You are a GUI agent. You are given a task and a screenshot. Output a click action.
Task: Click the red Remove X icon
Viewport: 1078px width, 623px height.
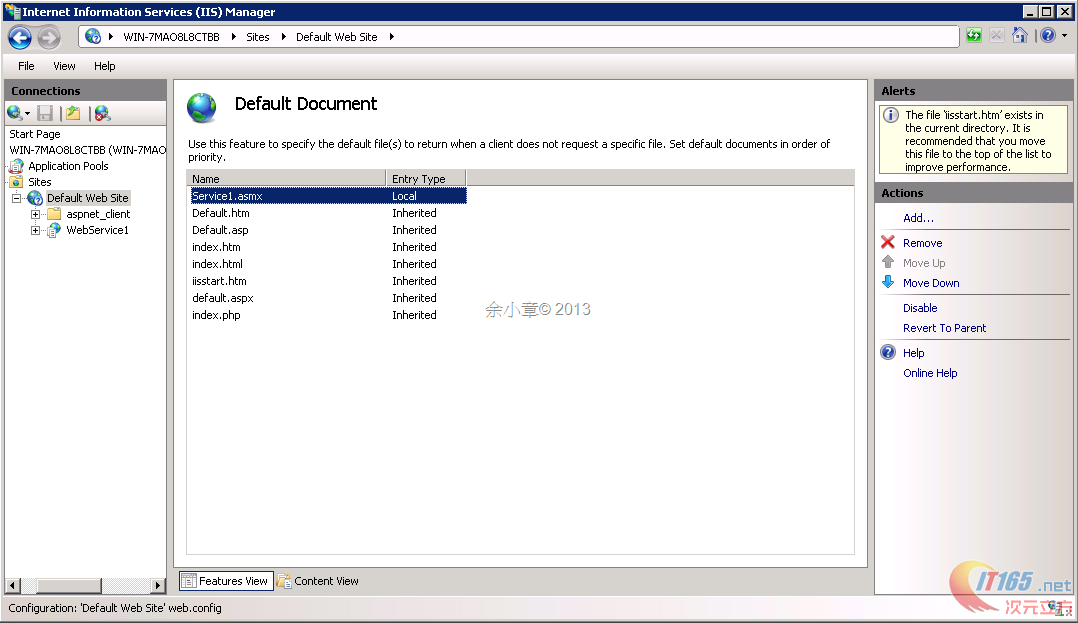(x=888, y=242)
